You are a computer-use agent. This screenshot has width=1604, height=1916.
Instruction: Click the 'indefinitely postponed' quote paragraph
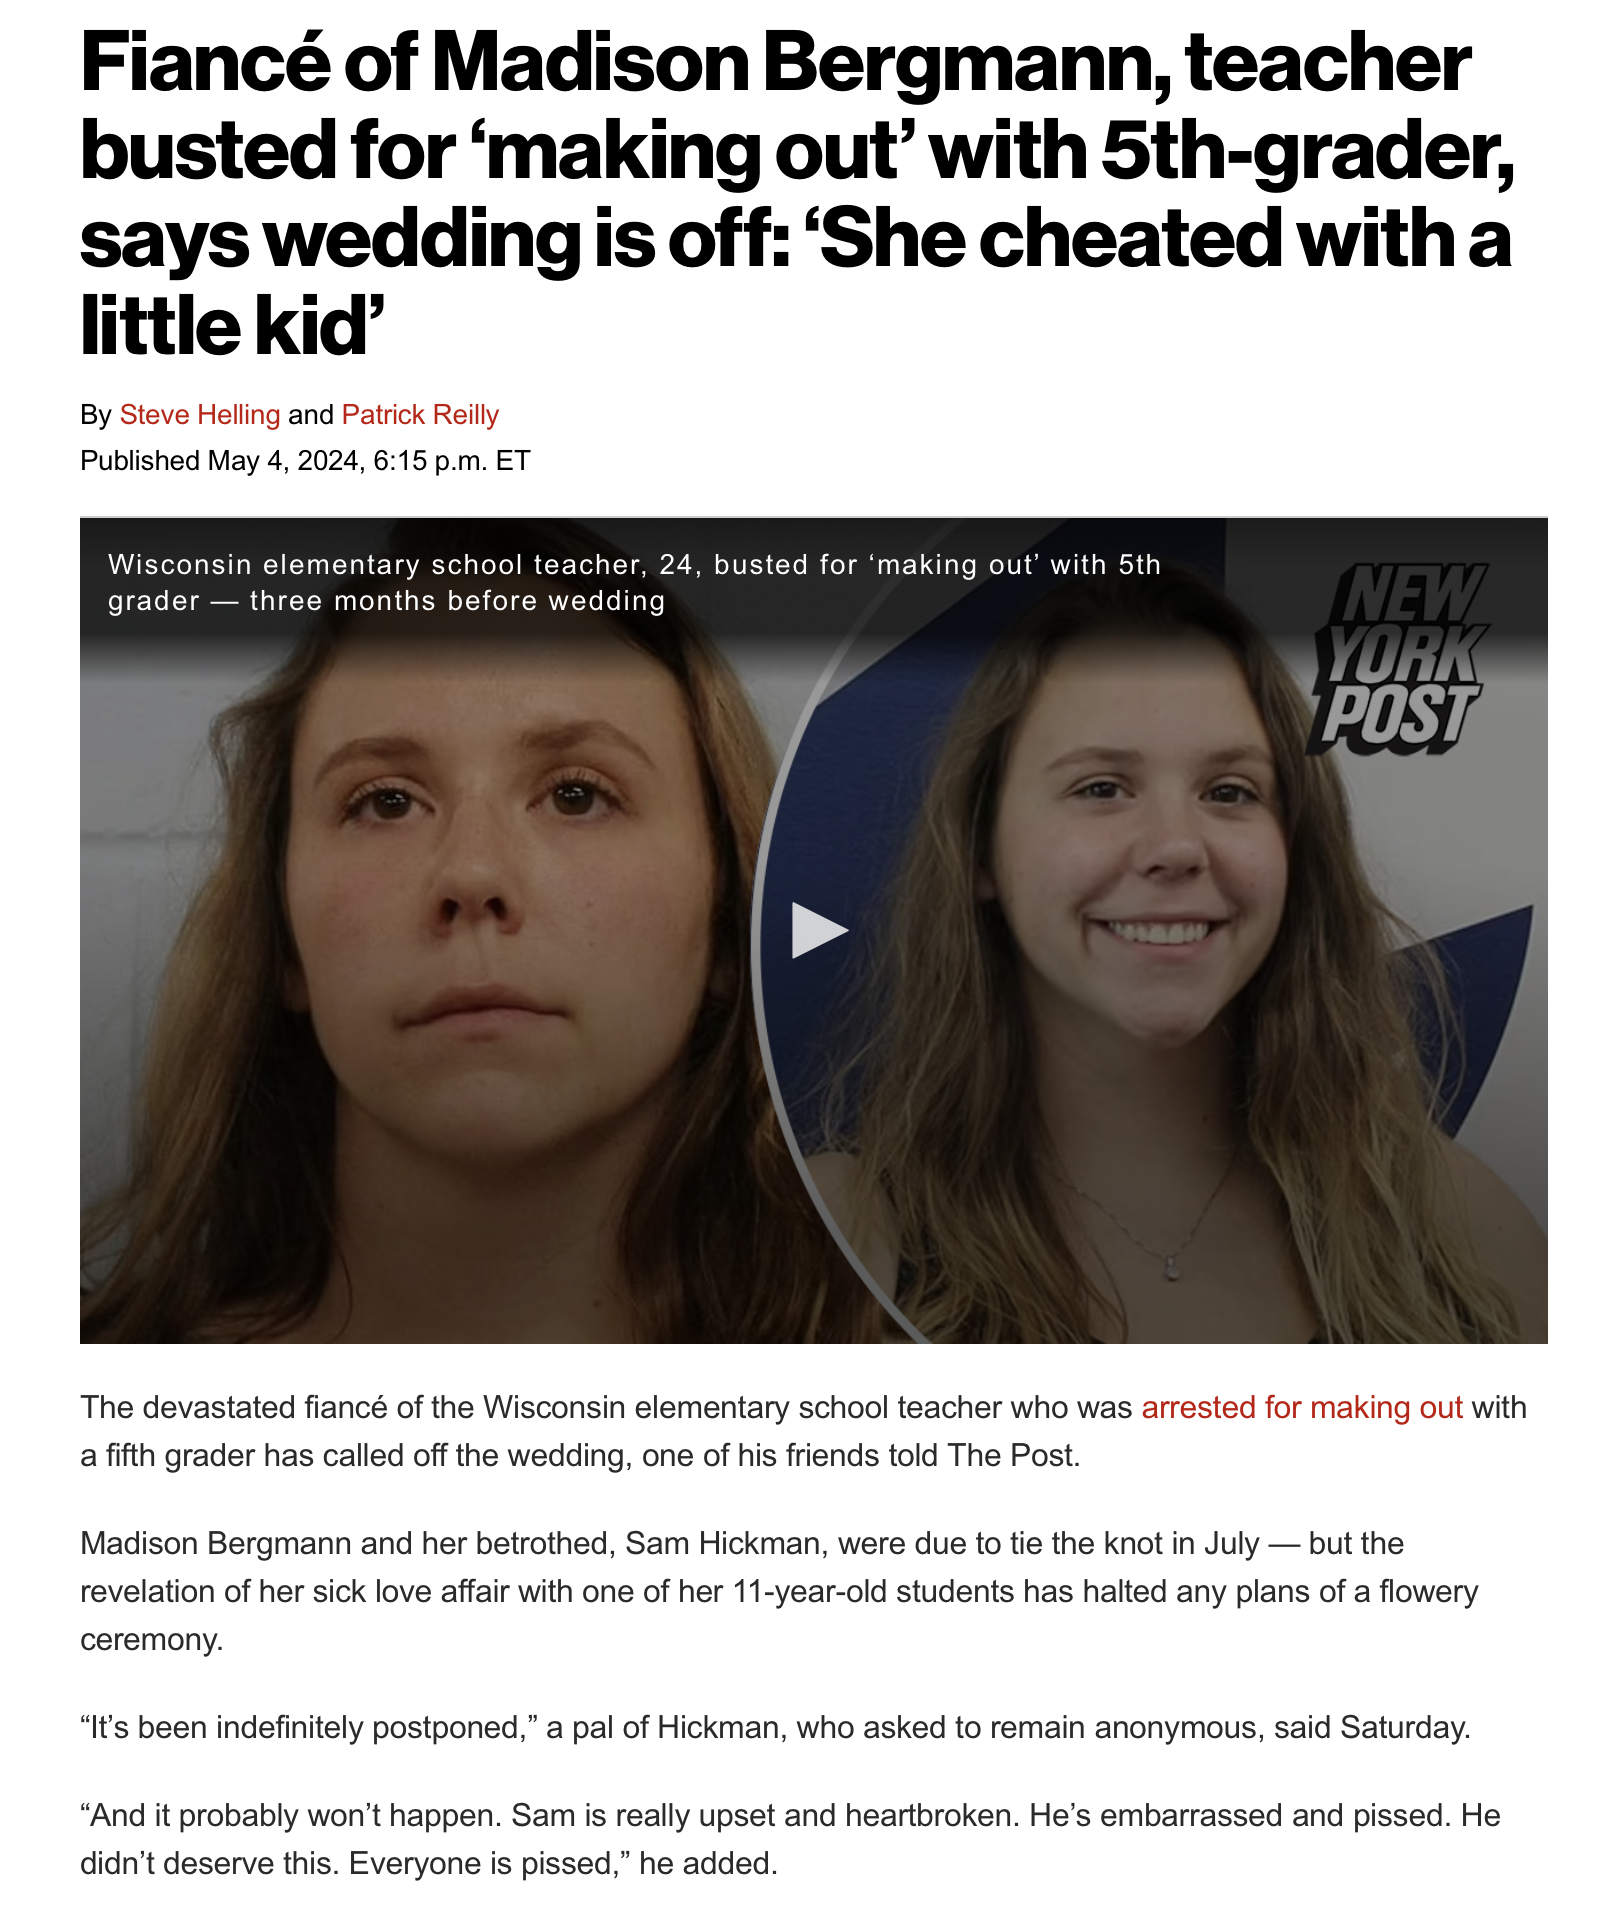[775, 1727]
